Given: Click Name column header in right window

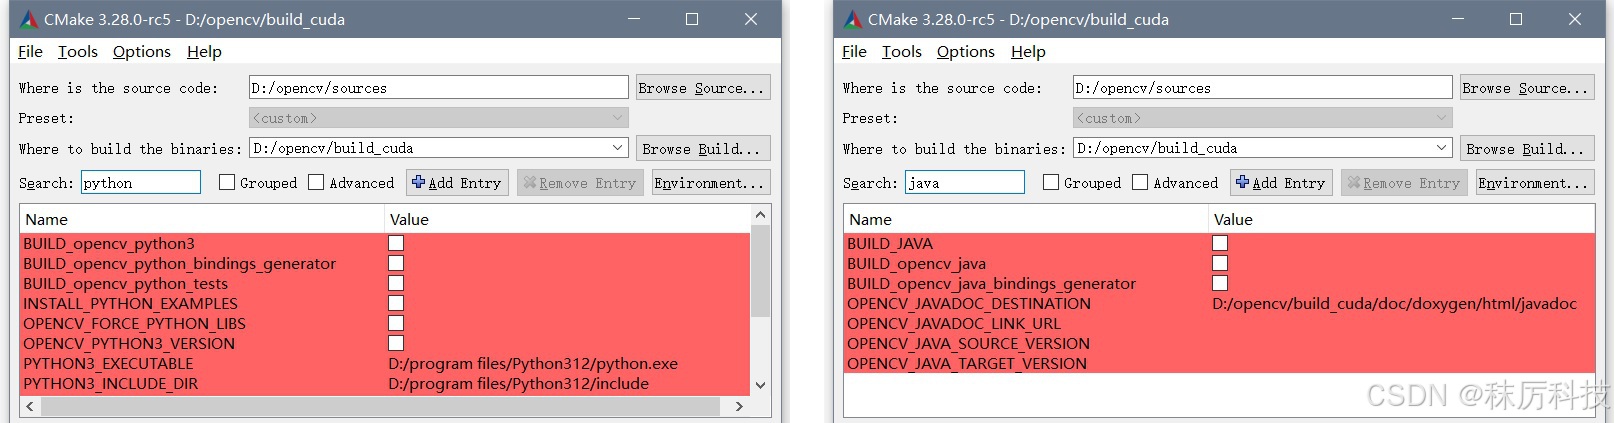Looking at the screenshot, I should coord(1026,219).
